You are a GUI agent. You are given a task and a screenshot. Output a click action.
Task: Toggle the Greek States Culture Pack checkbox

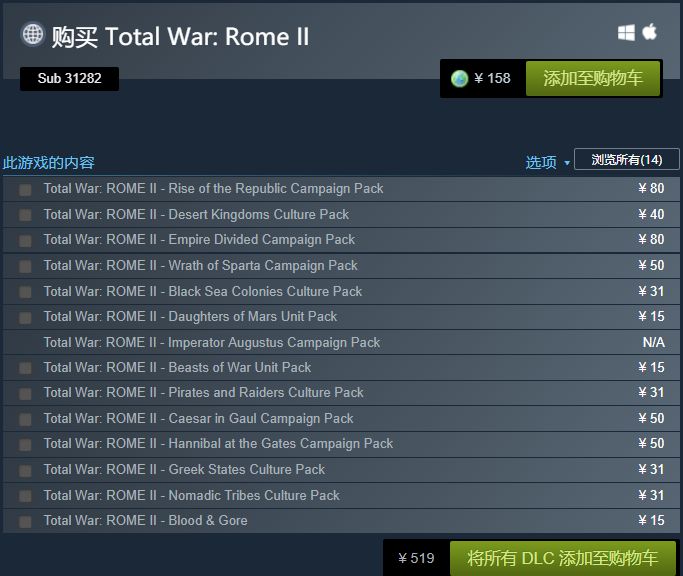[24, 470]
